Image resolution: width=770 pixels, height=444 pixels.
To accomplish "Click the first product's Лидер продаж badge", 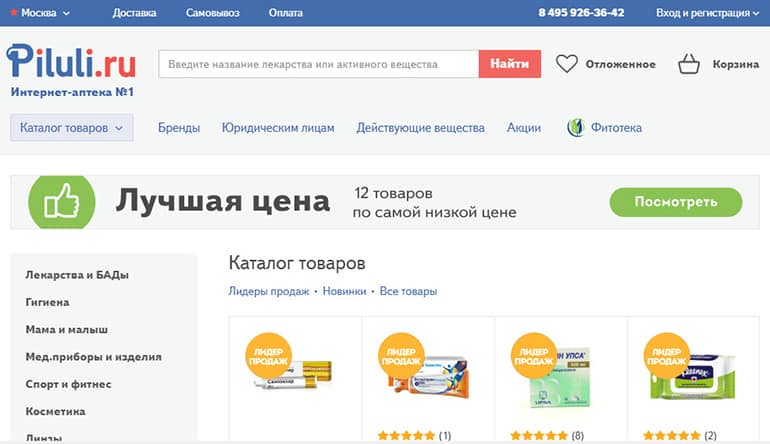I will (268, 356).
